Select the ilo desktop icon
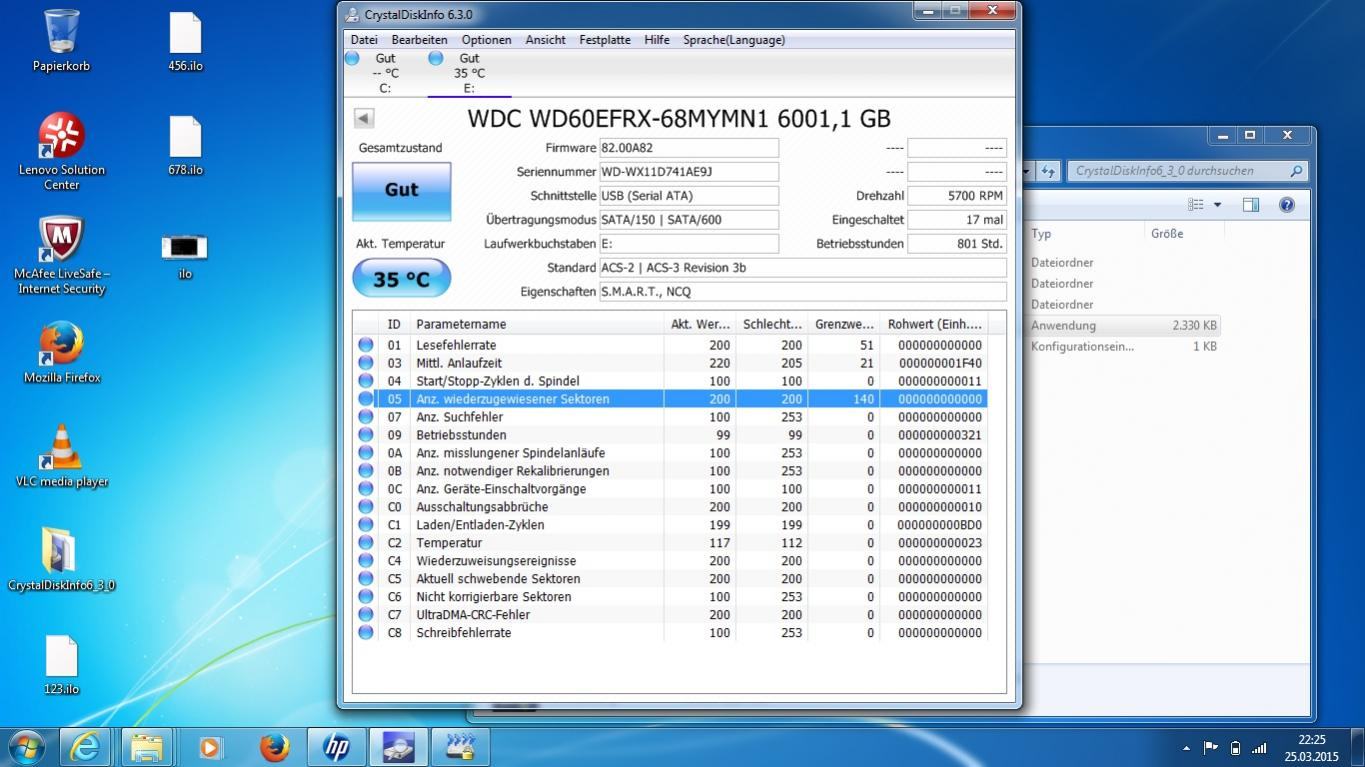This screenshot has height=767, width=1365. click(185, 255)
